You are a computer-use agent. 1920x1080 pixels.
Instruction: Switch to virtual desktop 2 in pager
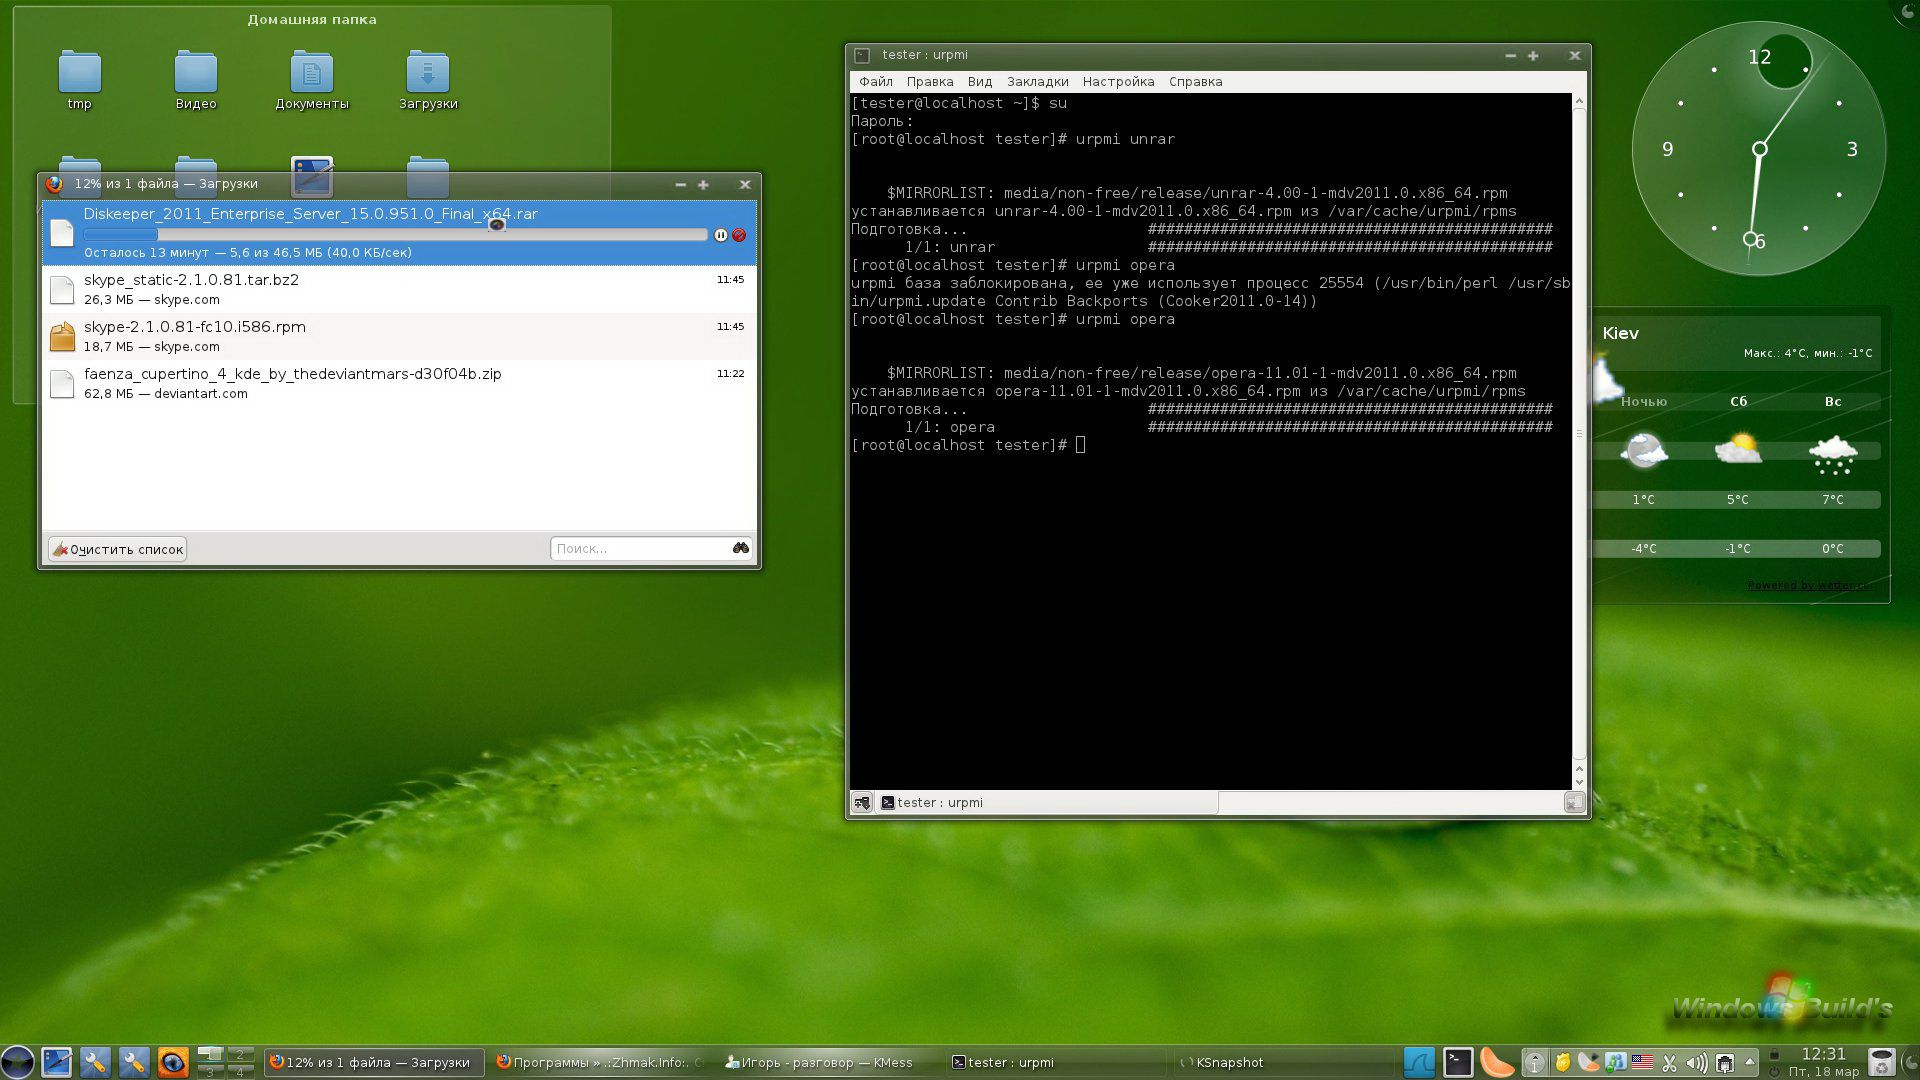point(240,1055)
